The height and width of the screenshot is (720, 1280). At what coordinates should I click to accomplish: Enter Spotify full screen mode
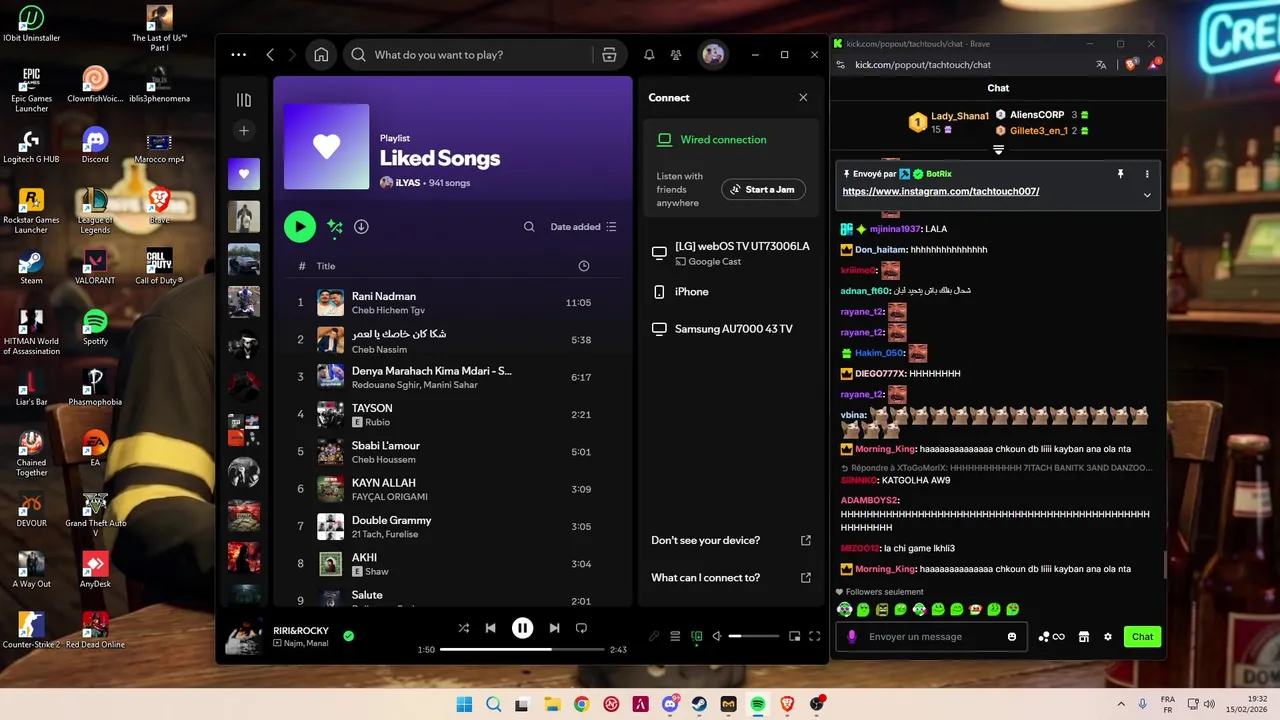coord(815,636)
